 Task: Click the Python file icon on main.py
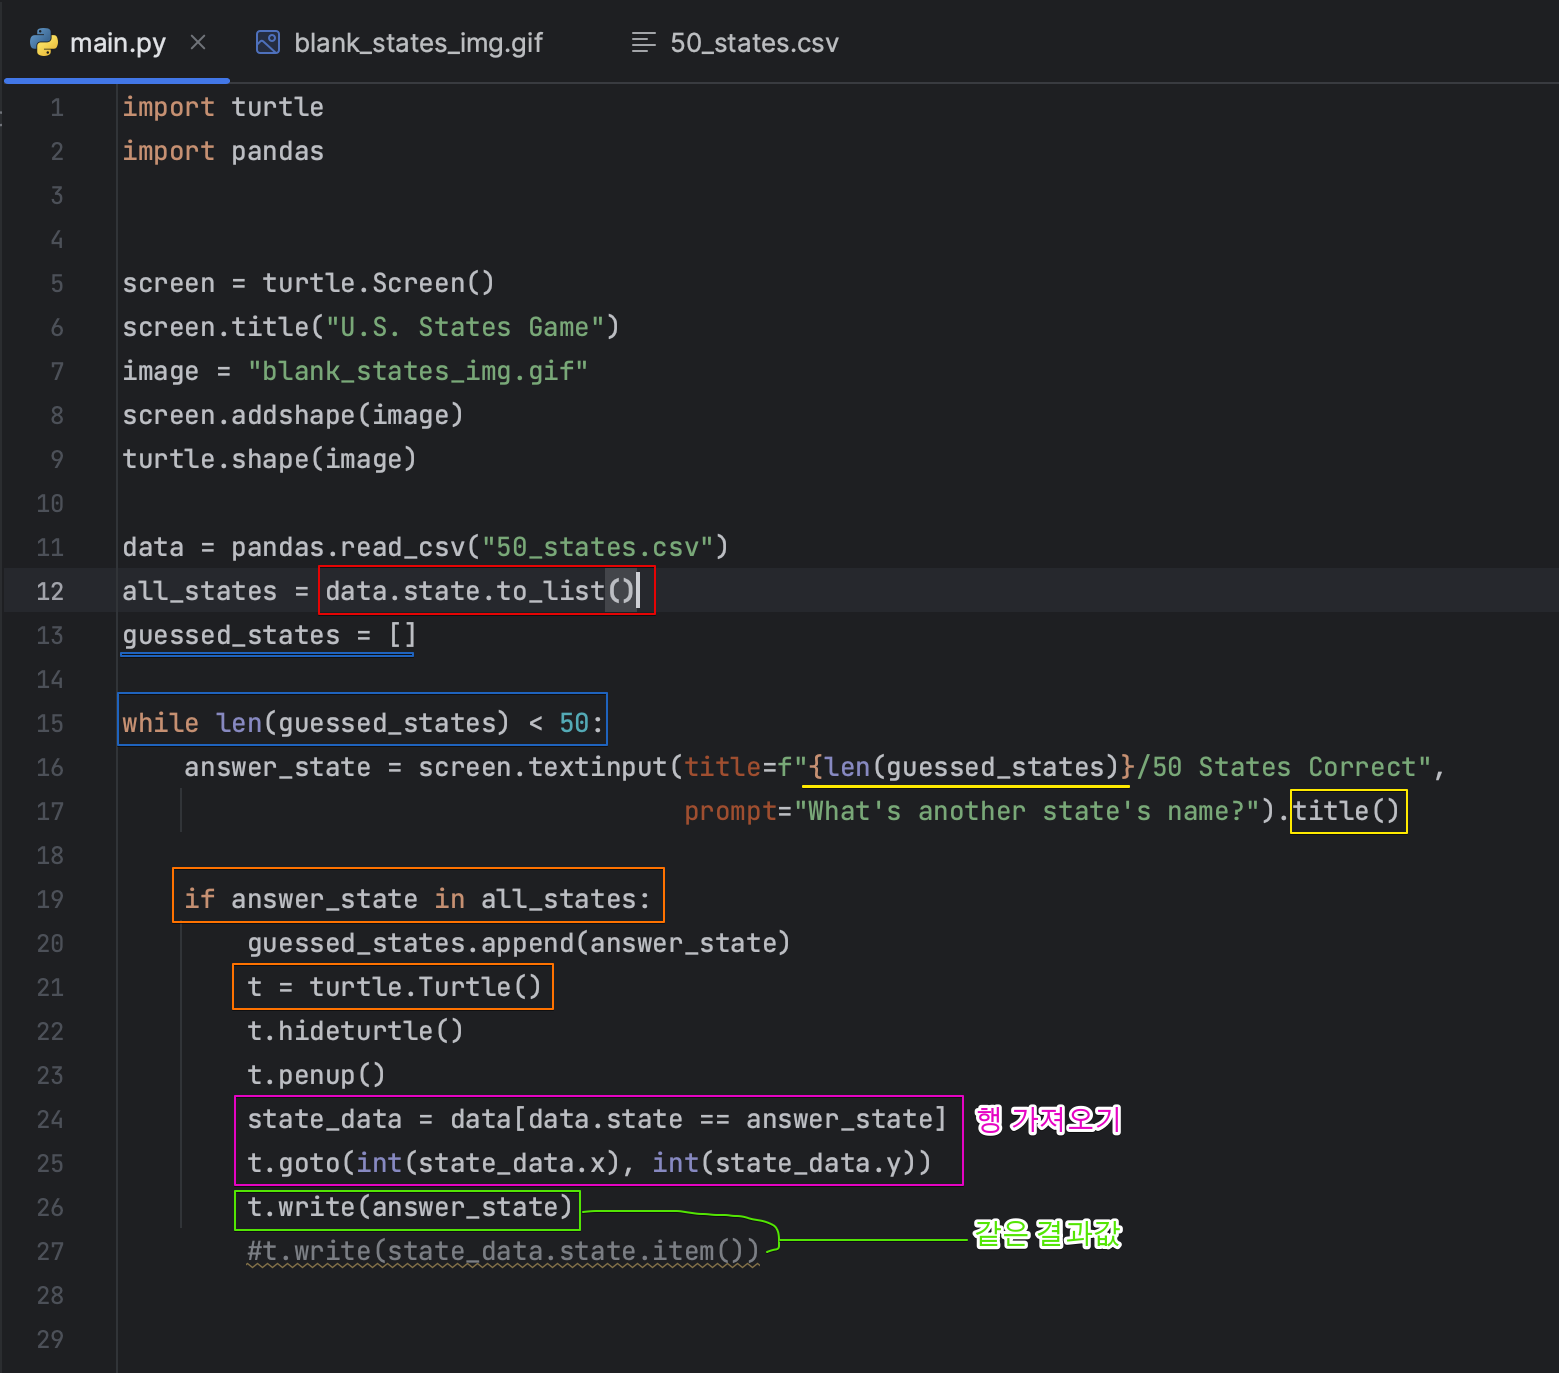44,42
